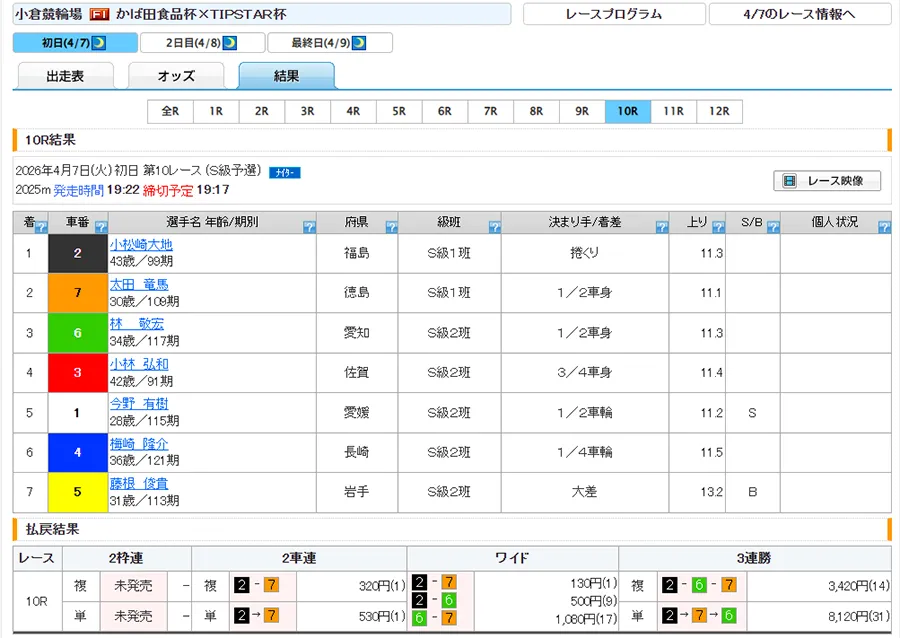
Task: Open the オッズ tab
Action: coord(176,76)
